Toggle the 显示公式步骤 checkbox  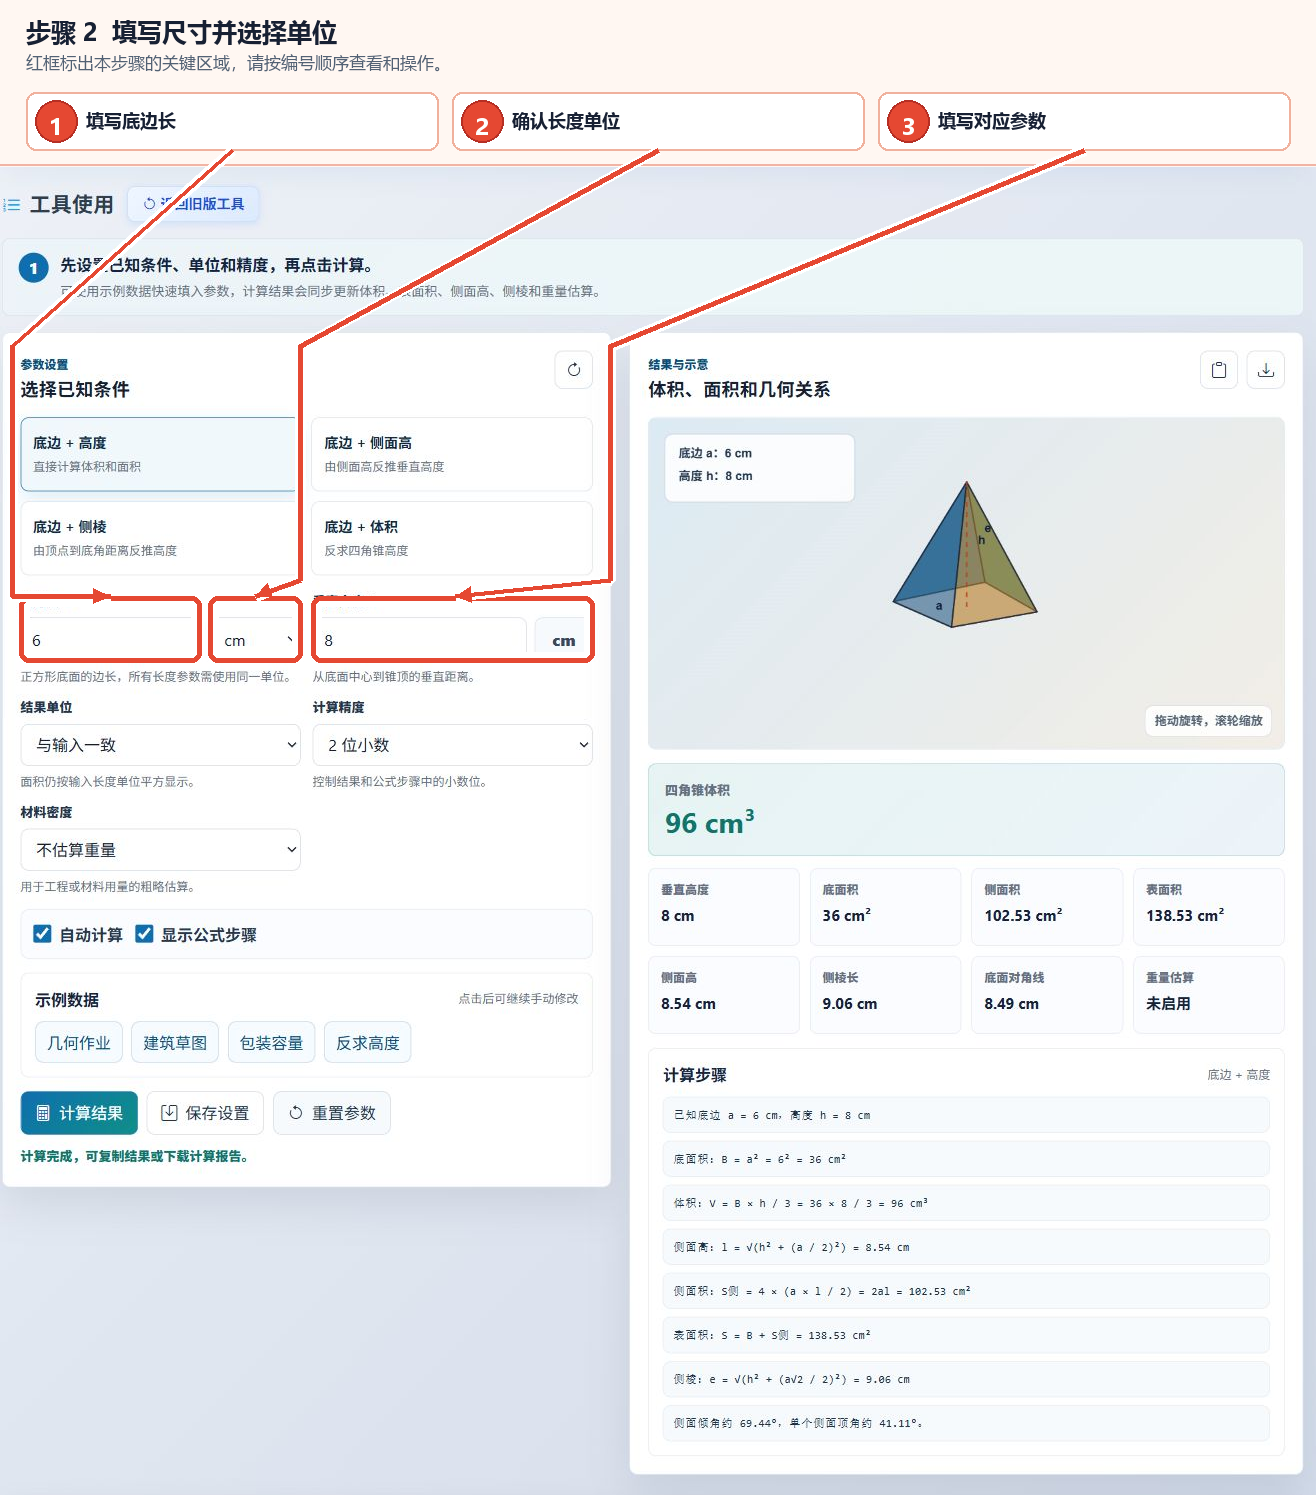(144, 934)
